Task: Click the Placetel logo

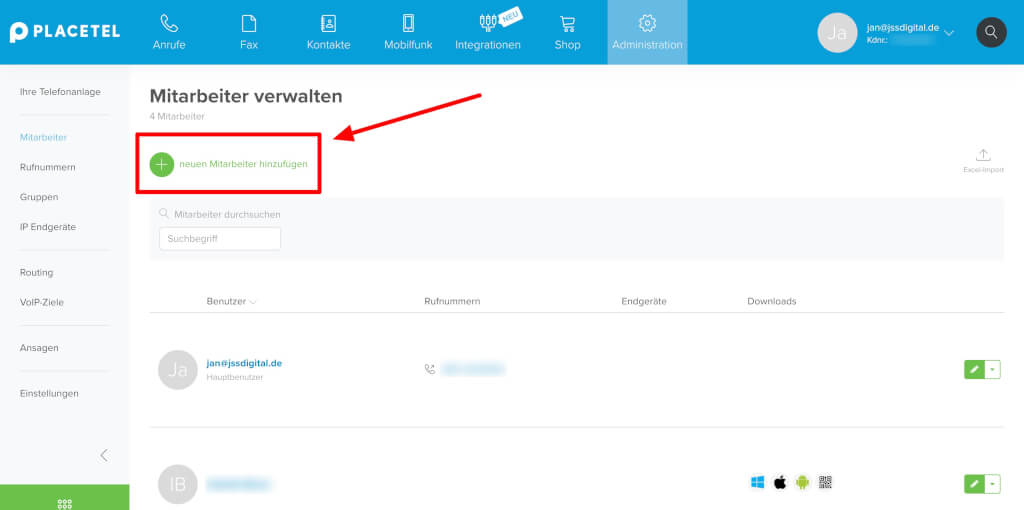Action: pyautogui.click(x=65, y=32)
